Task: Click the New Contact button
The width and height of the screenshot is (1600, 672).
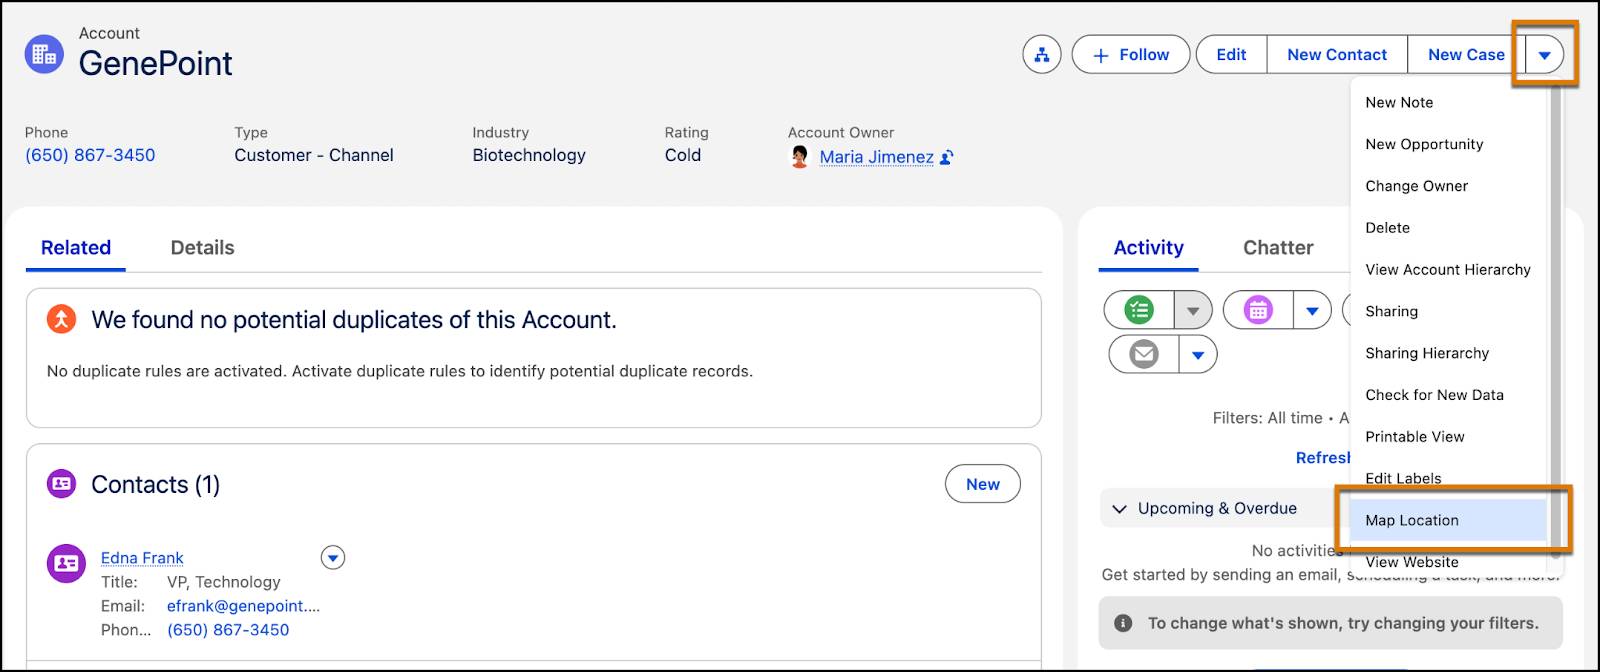Action: point(1337,55)
